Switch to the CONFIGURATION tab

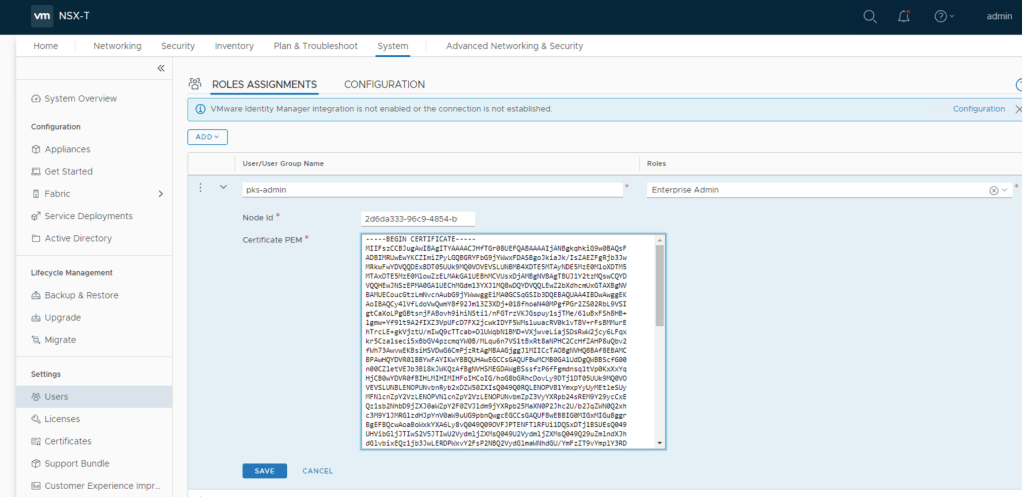[x=384, y=85]
